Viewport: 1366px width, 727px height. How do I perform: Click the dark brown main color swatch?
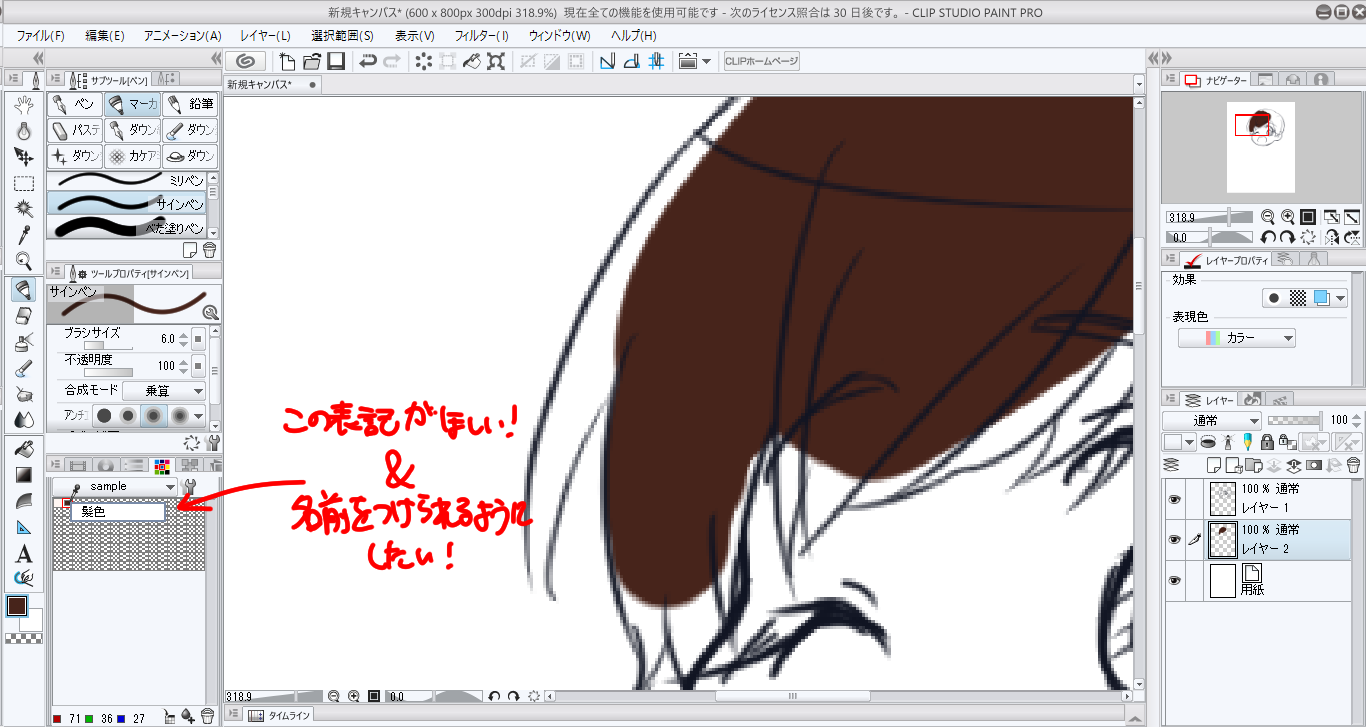pyautogui.click(x=17, y=606)
